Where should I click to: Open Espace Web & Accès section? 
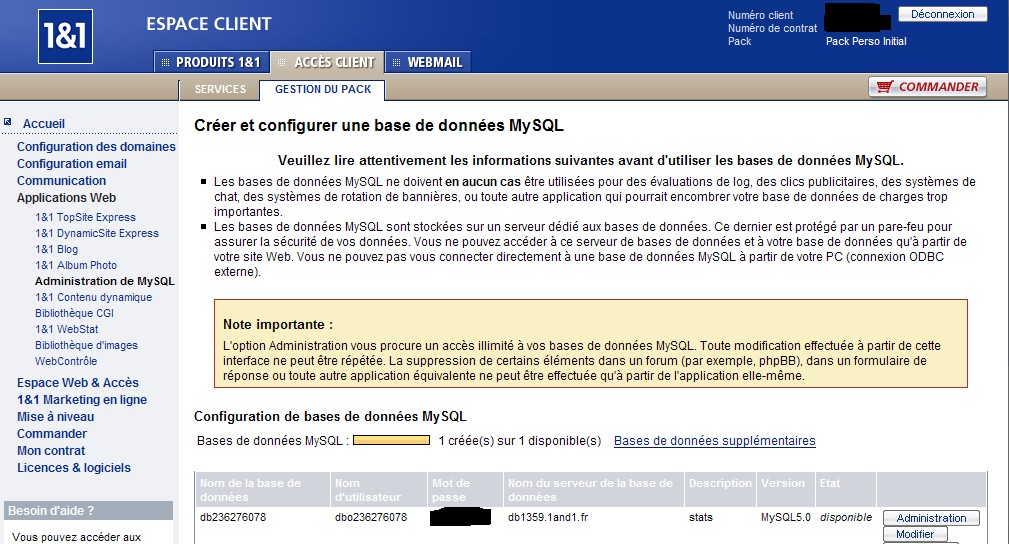[x=77, y=382]
